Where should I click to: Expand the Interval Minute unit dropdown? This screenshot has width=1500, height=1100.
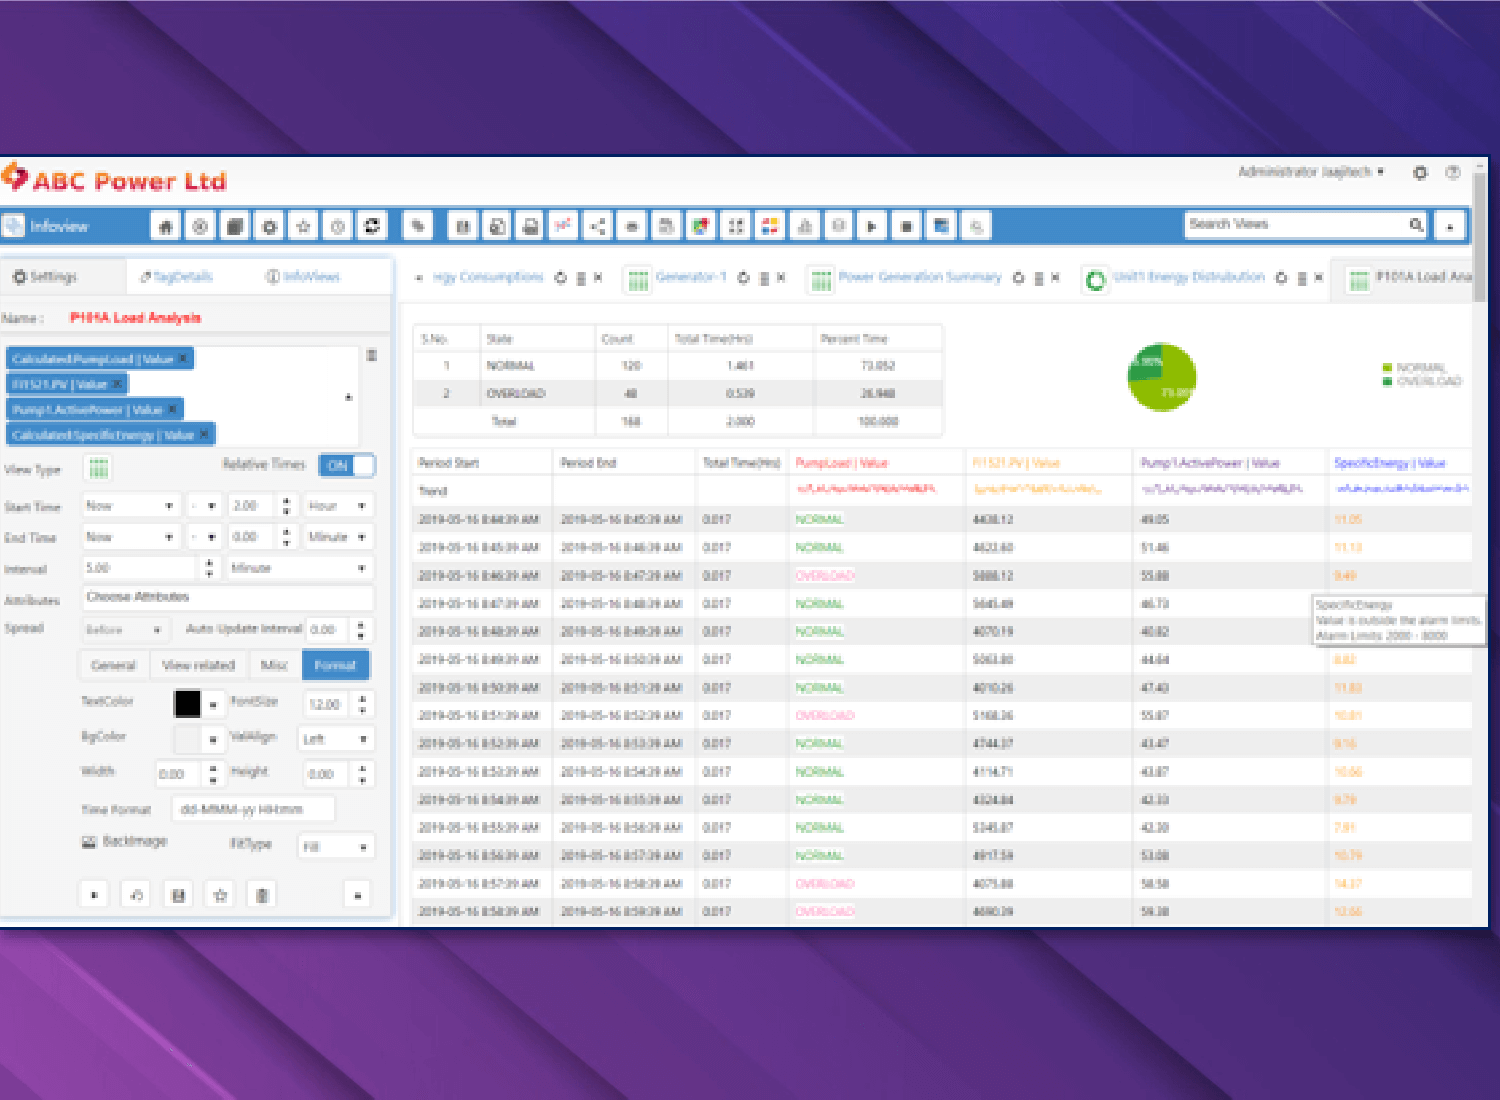point(298,568)
